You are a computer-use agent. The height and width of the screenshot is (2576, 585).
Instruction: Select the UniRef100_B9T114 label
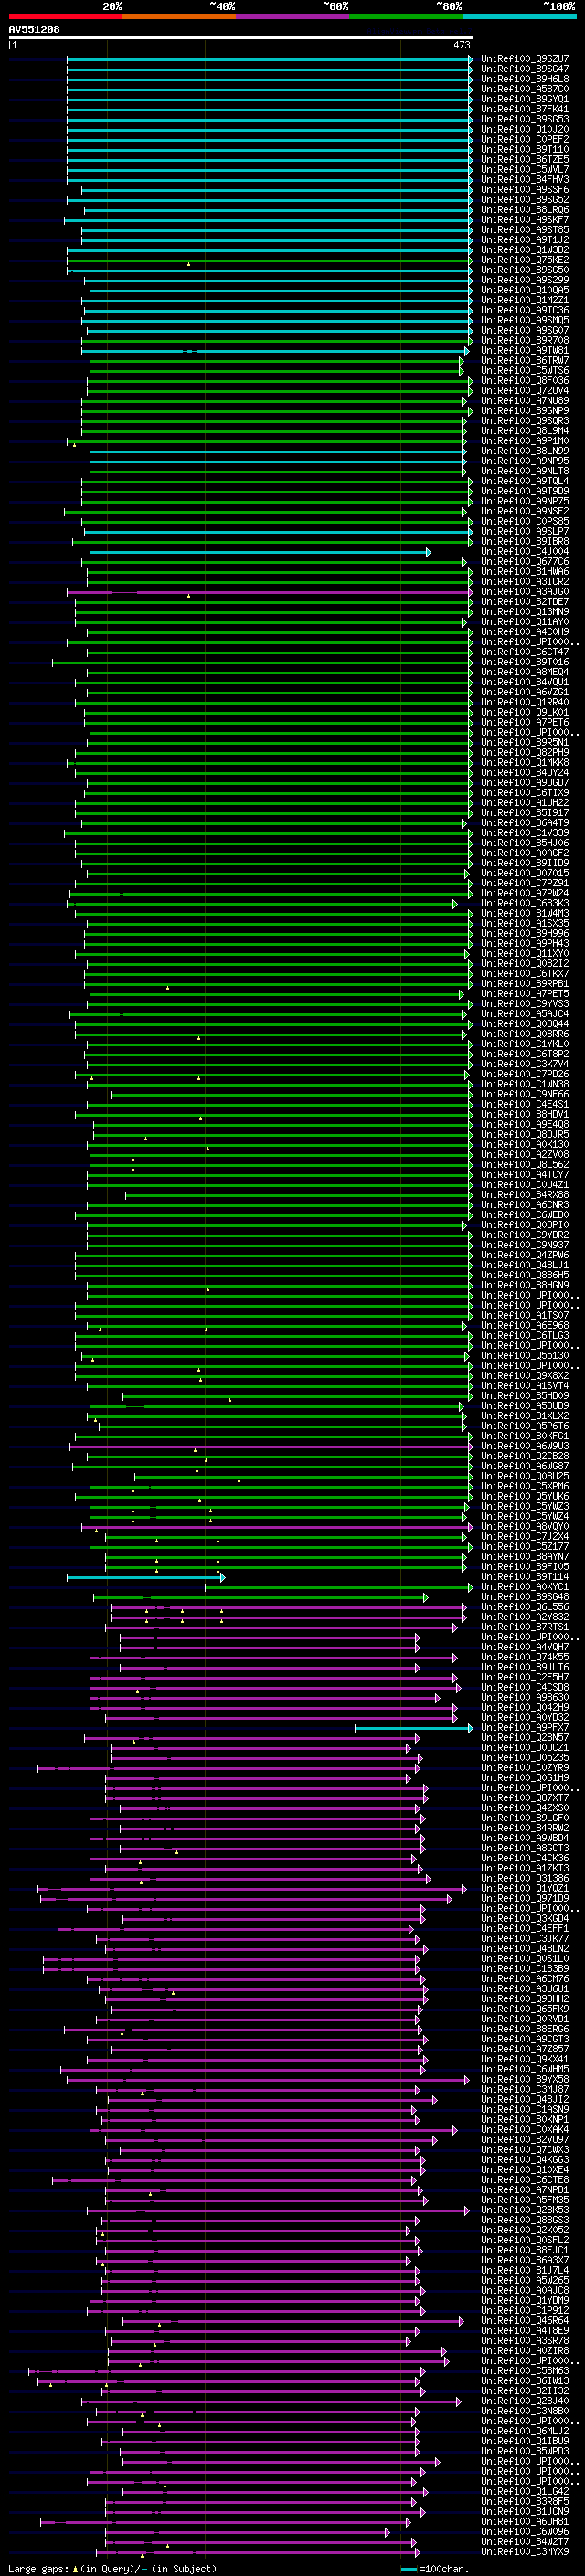click(x=525, y=1577)
